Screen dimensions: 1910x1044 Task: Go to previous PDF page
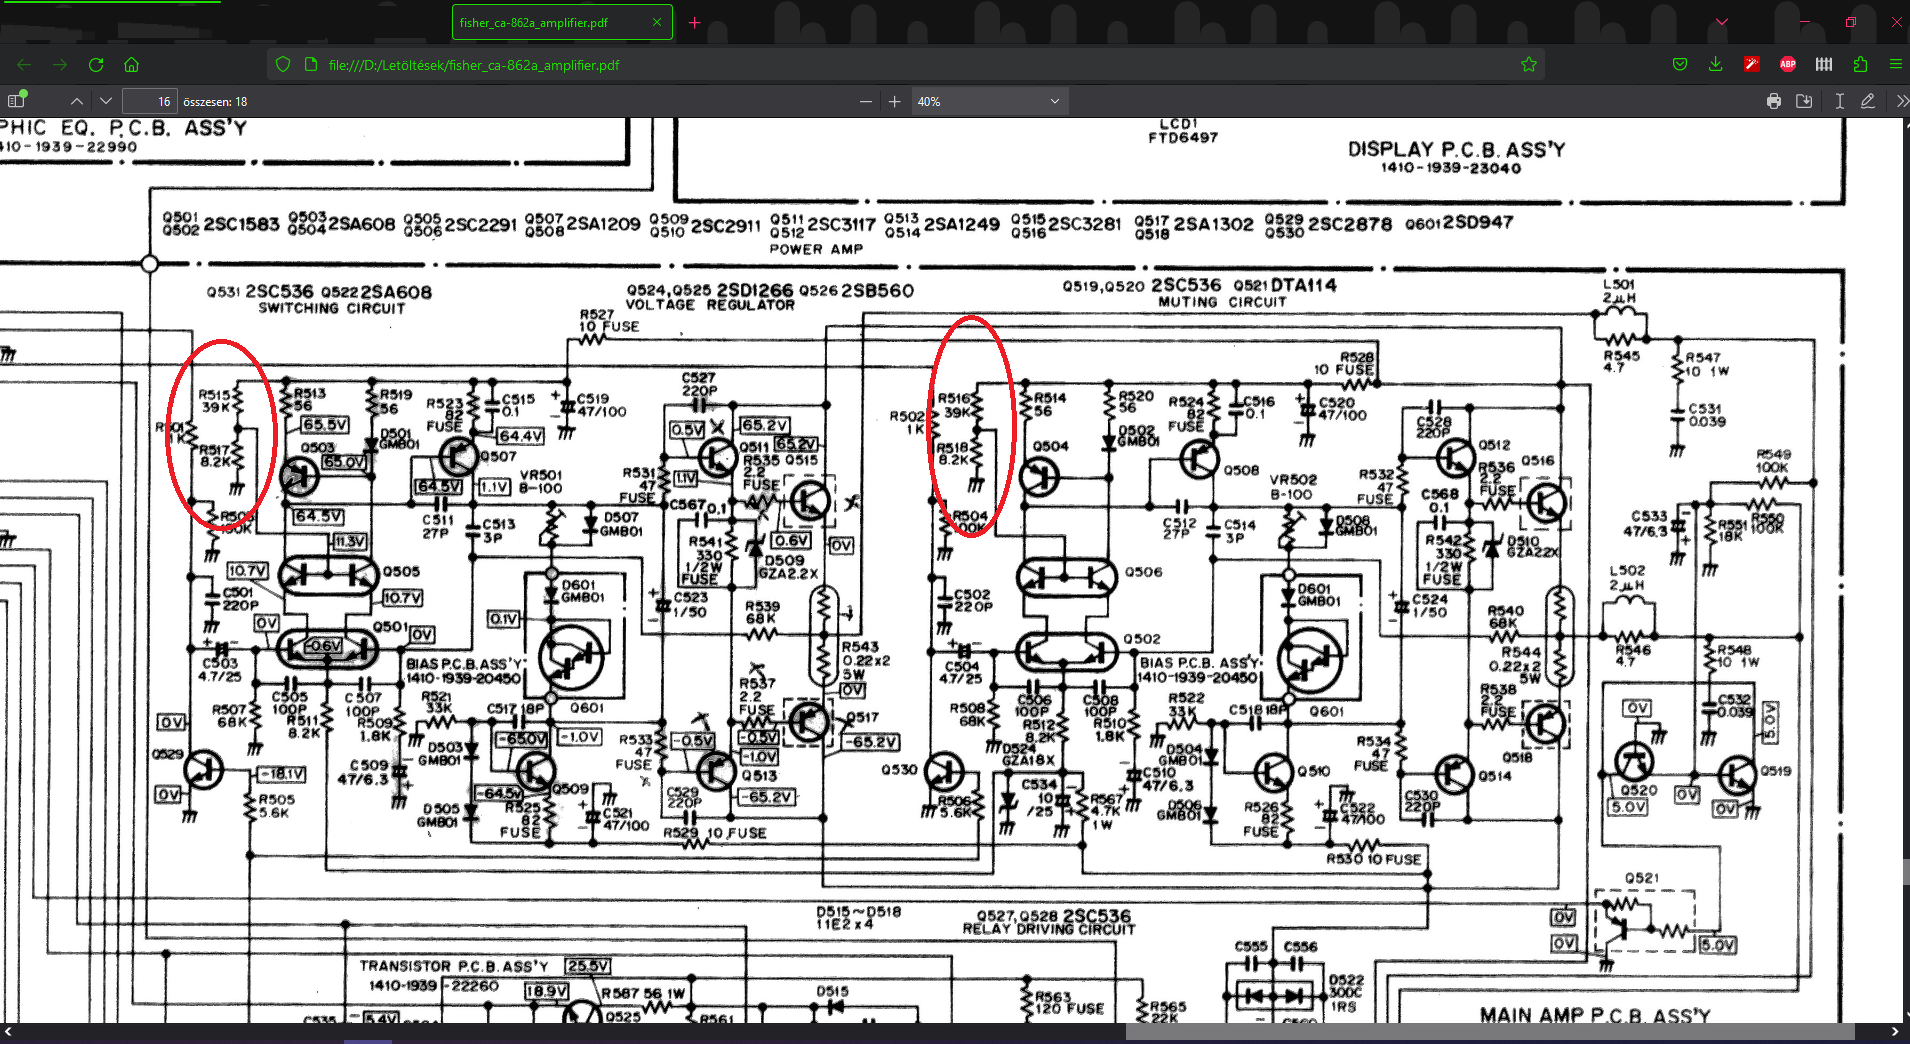tap(77, 101)
